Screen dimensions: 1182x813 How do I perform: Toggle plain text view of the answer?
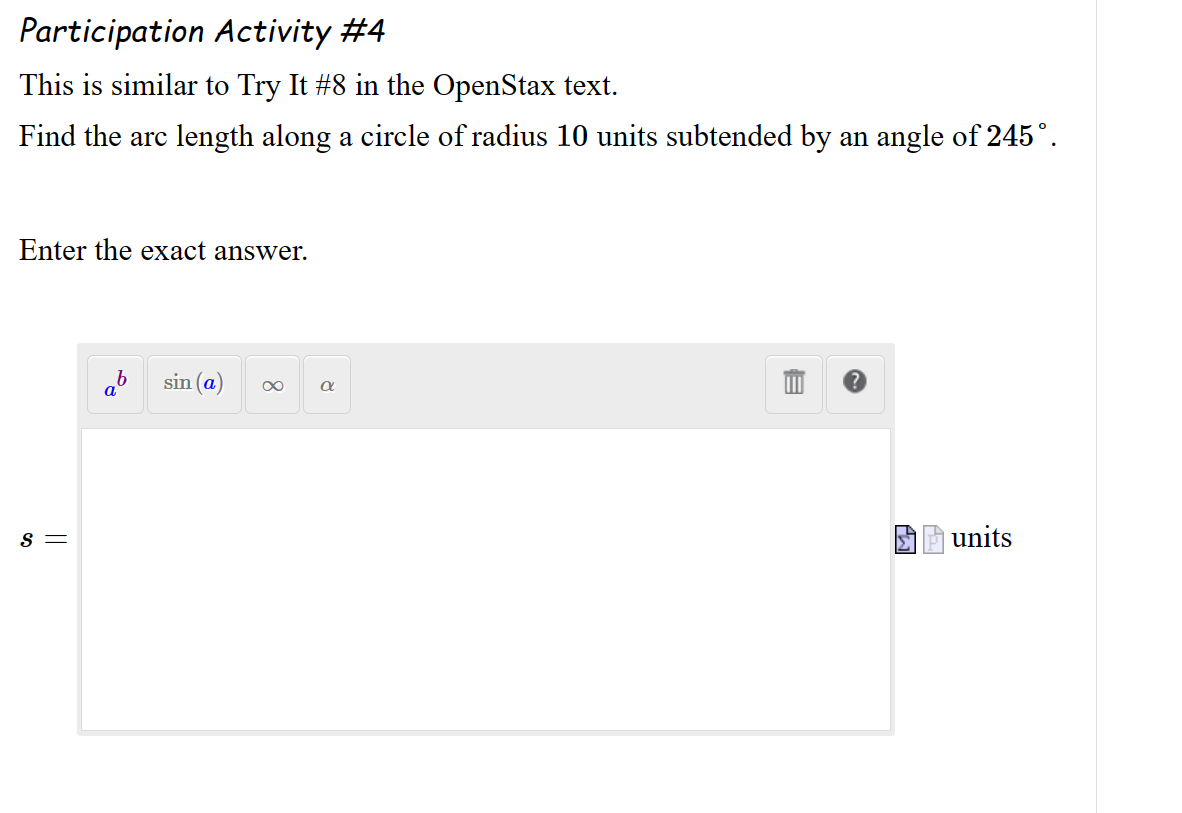click(931, 538)
